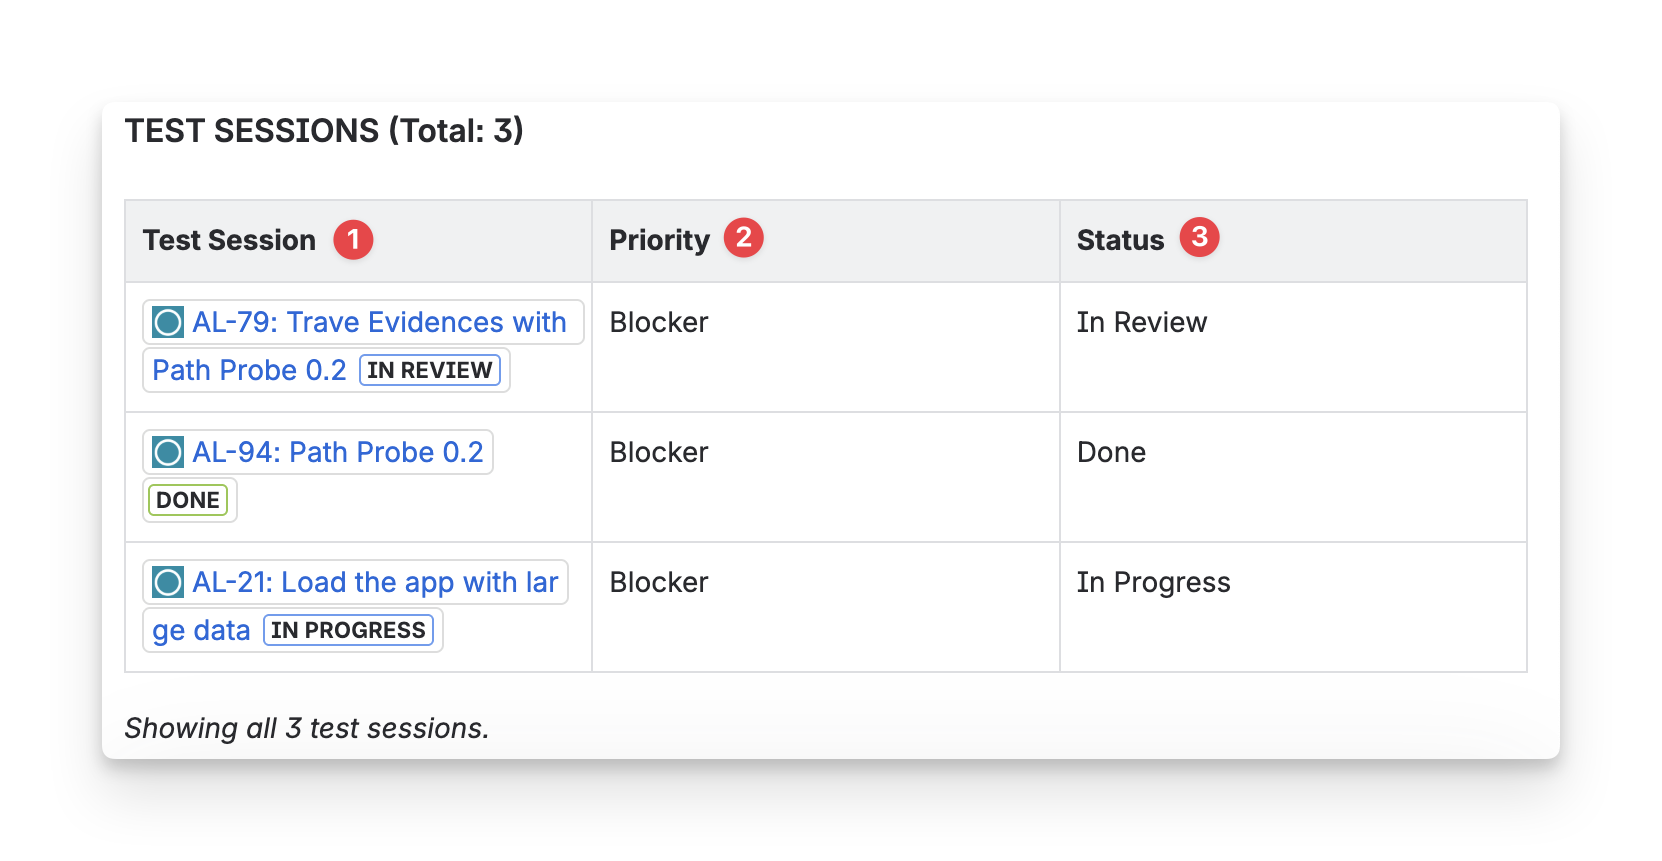This screenshot has width=1662, height=861.
Task: Select the In Review status cell
Action: pyautogui.click(x=1141, y=322)
